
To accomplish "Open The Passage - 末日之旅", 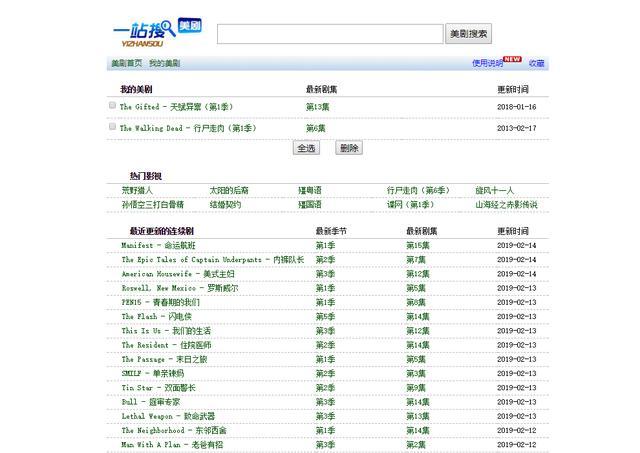I will tap(164, 360).
